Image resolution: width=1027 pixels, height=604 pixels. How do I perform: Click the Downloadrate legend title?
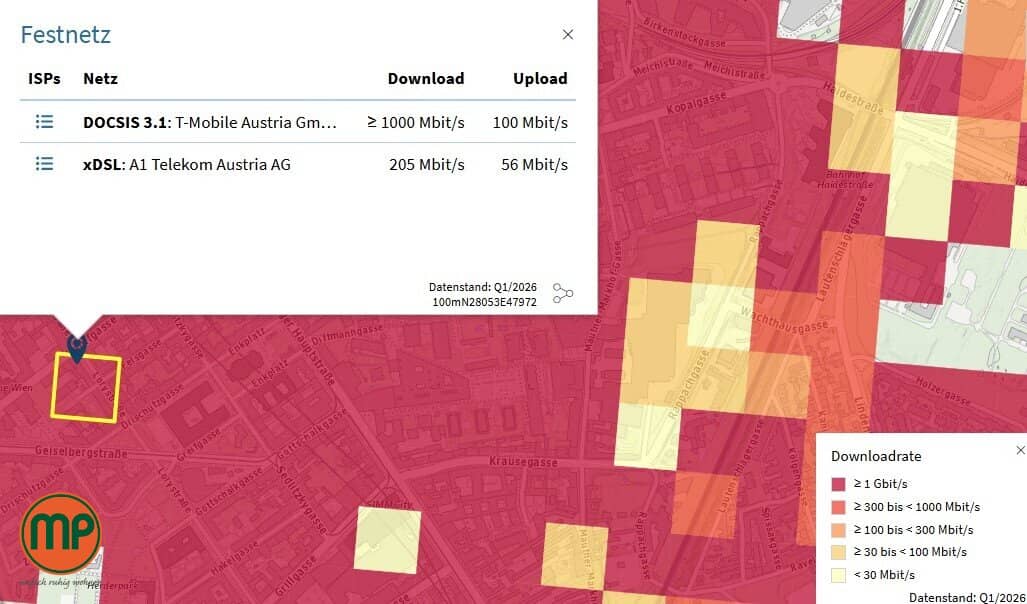click(x=876, y=456)
